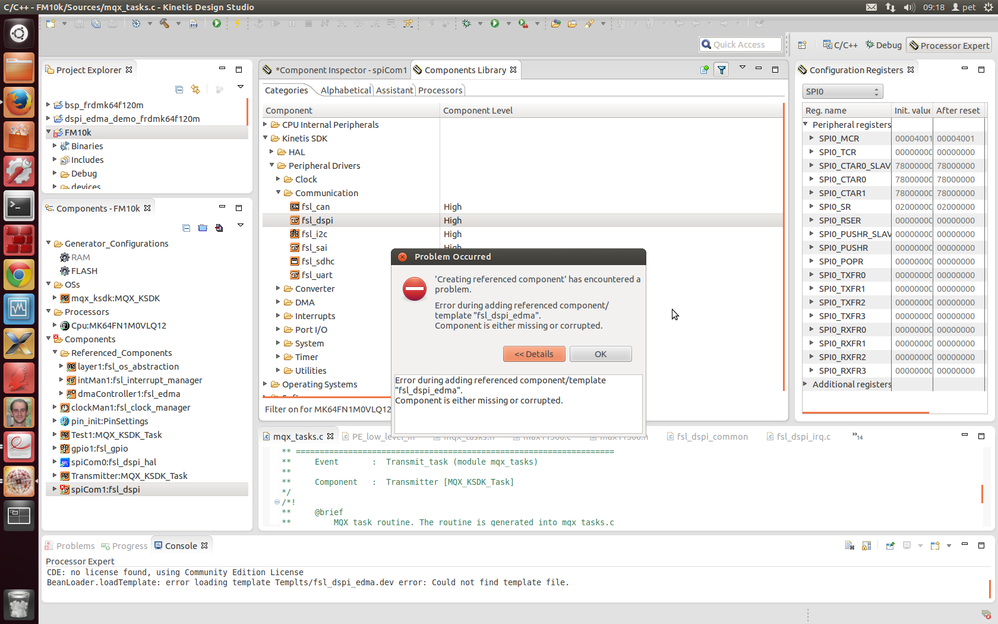Click the Open Perspective icon

pyautogui.click(x=801, y=45)
